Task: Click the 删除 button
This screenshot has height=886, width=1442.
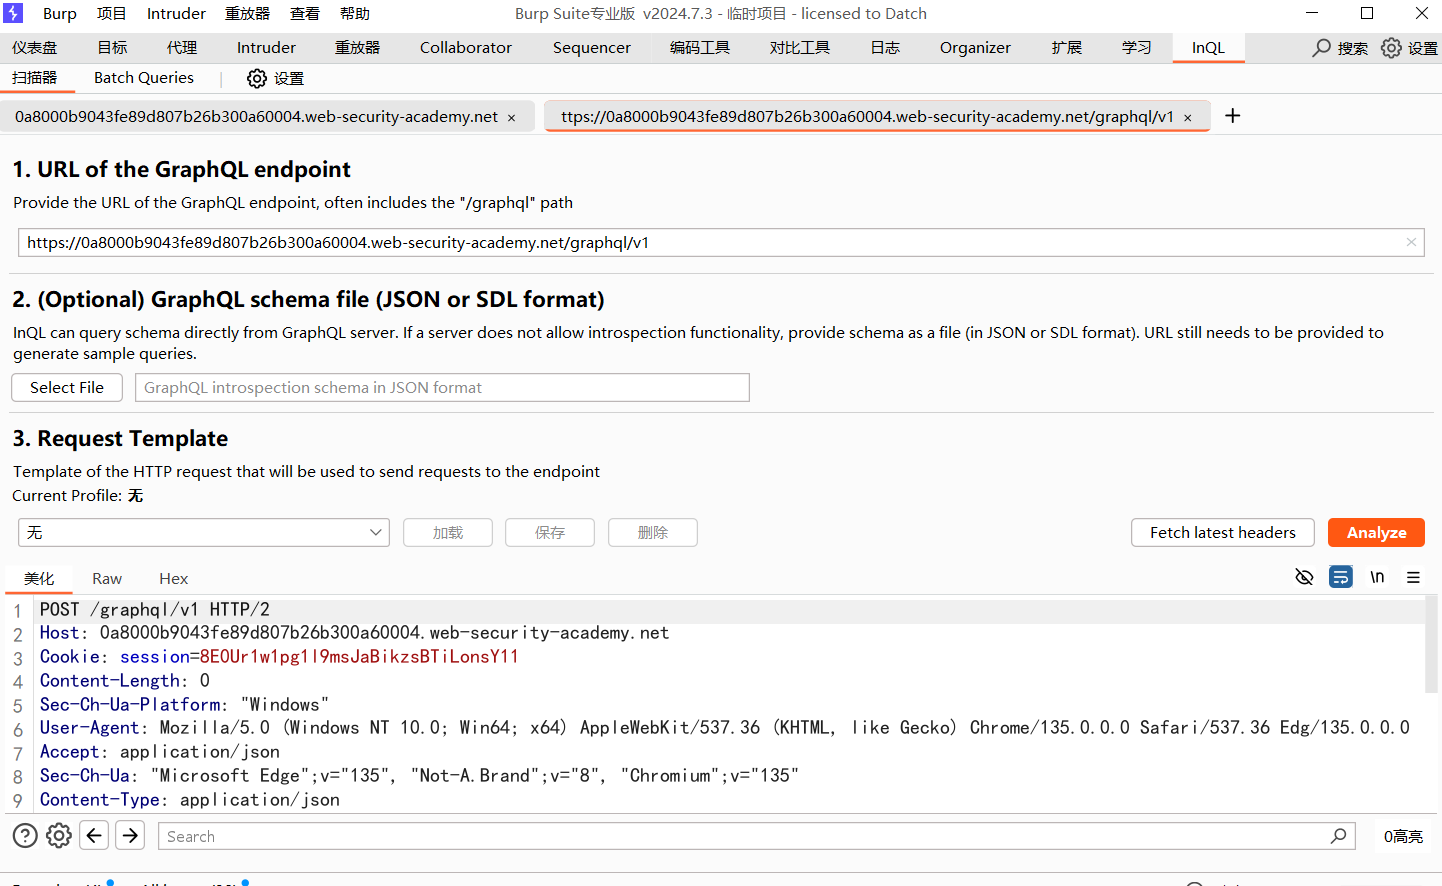Action: (653, 533)
